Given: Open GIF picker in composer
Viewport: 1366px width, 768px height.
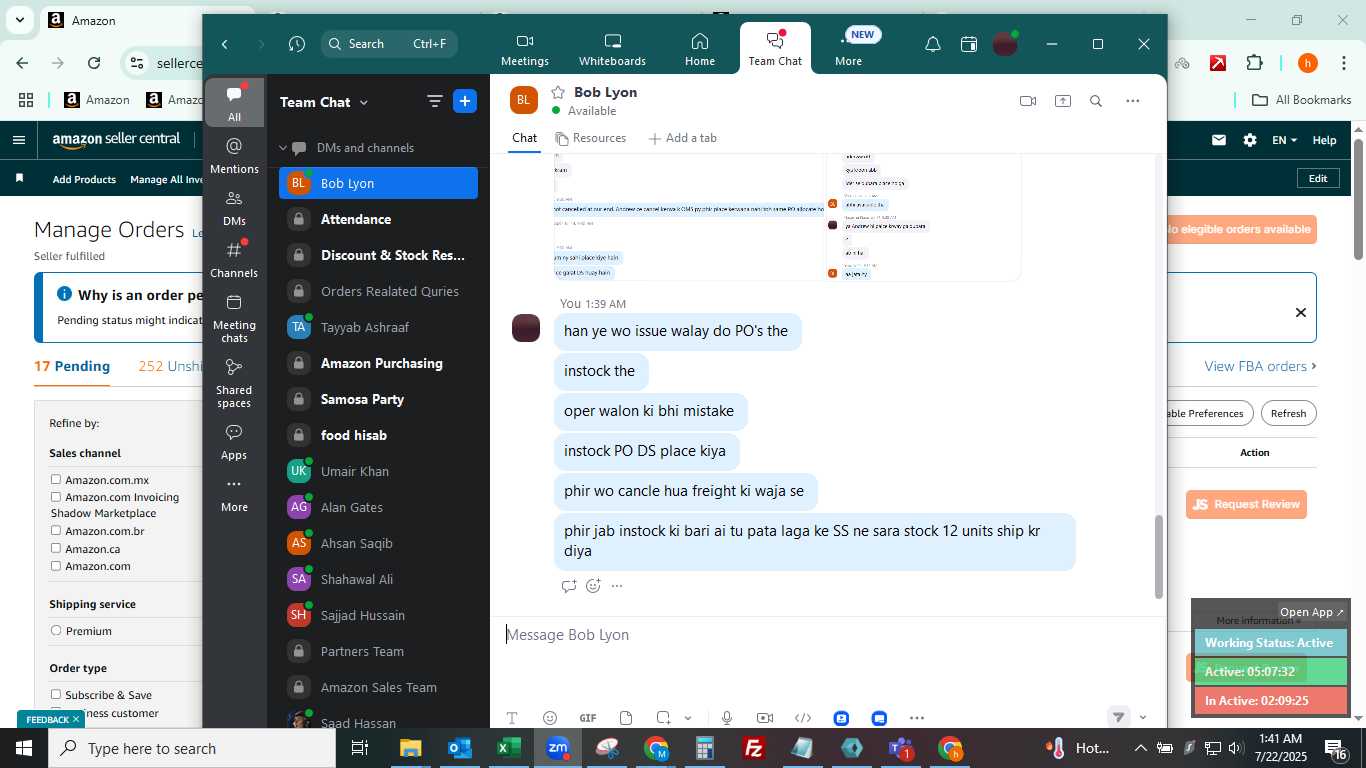Looking at the screenshot, I should click(588, 718).
